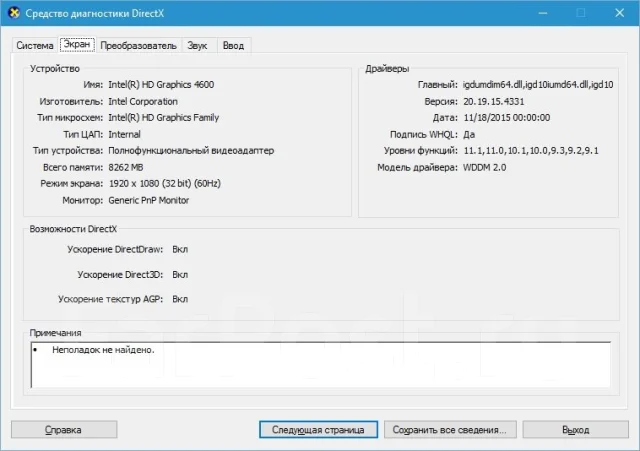This screenshot has height=451, width=640.
Task: Click the Generic PnP Monitor value
Action: [x=149, y=200]
